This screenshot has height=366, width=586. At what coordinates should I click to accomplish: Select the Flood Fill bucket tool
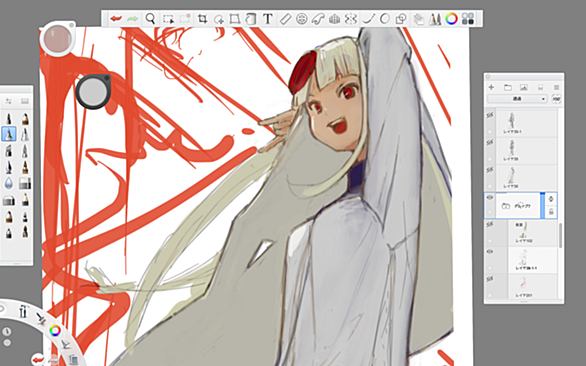pos(251,19)
